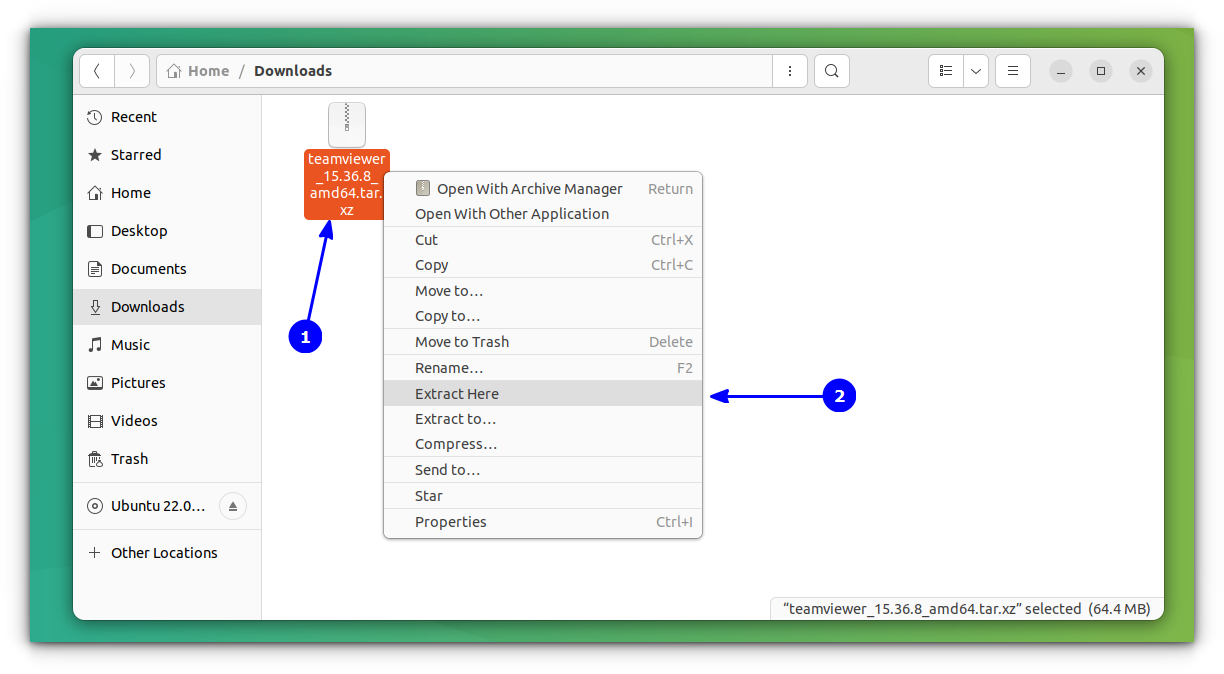Click the Downloads breadcrumb in the path bar
1224x674 pixels.
pyautogui.click(x=293, y=71)
